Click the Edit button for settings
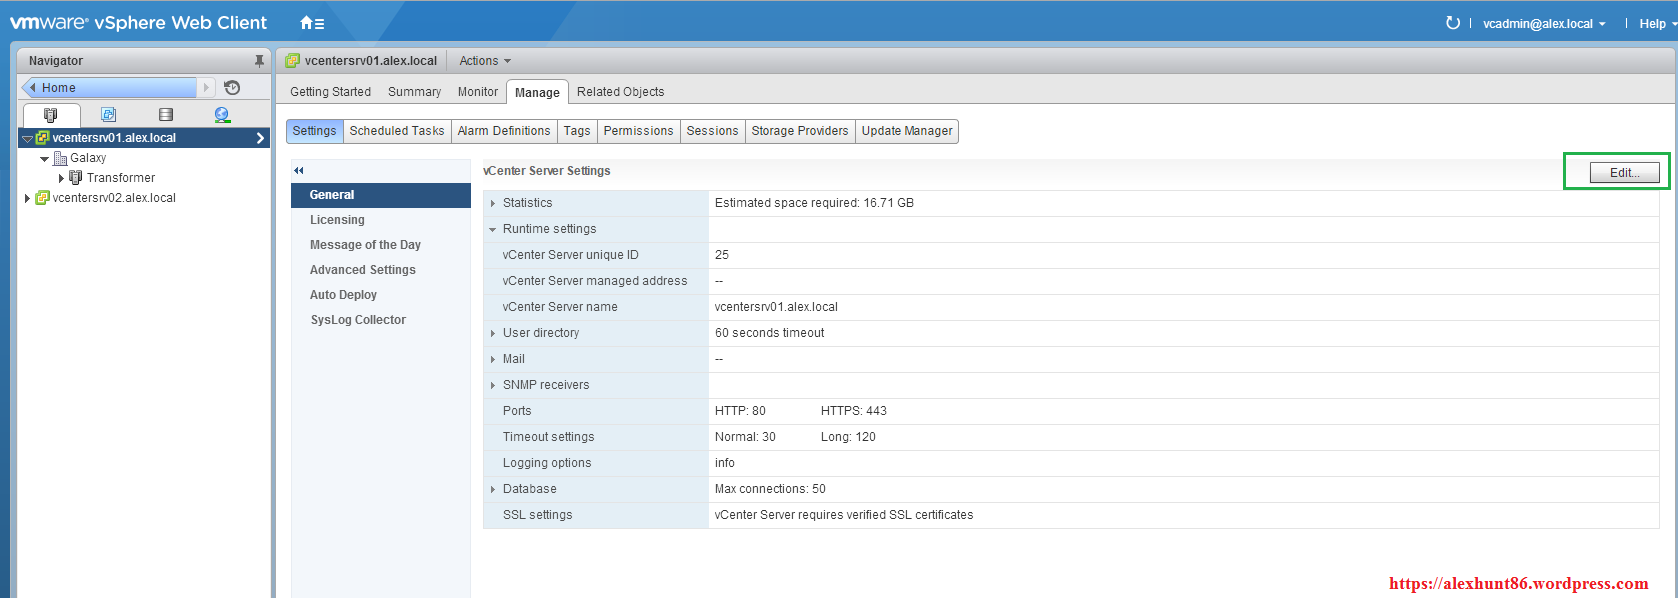Viewport: 1678px width, 598px height. pyautogui.click(x=1623, y=173)
